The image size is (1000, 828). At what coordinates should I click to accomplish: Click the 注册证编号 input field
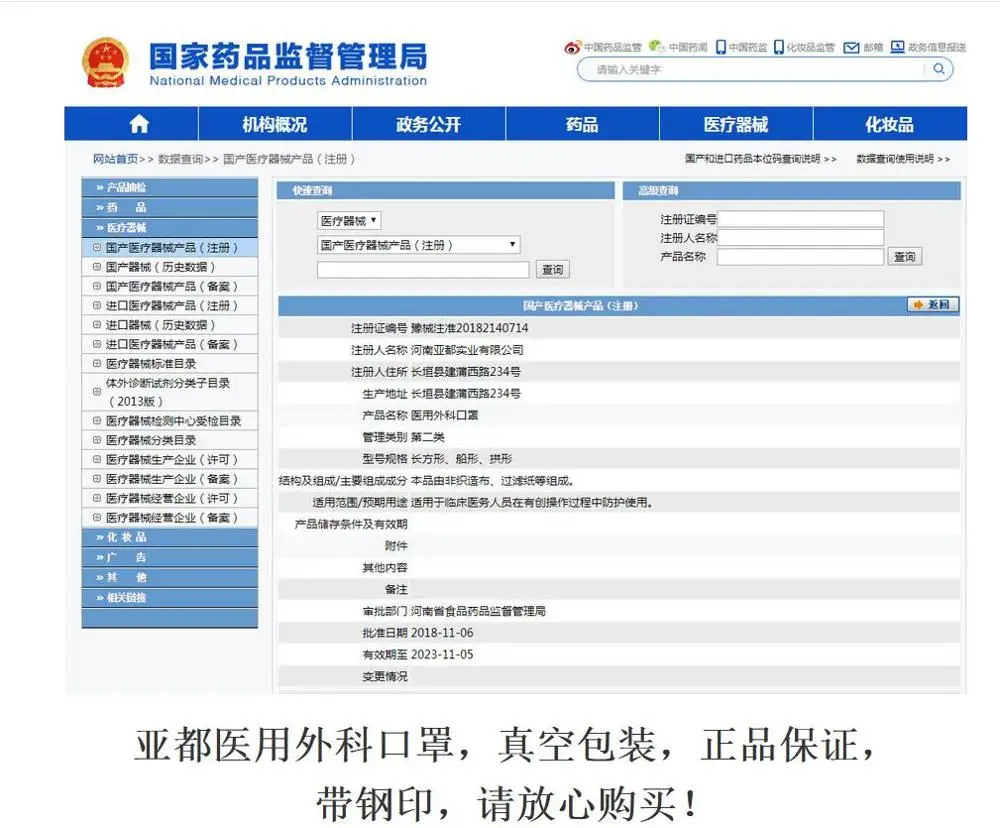[800, 219]
